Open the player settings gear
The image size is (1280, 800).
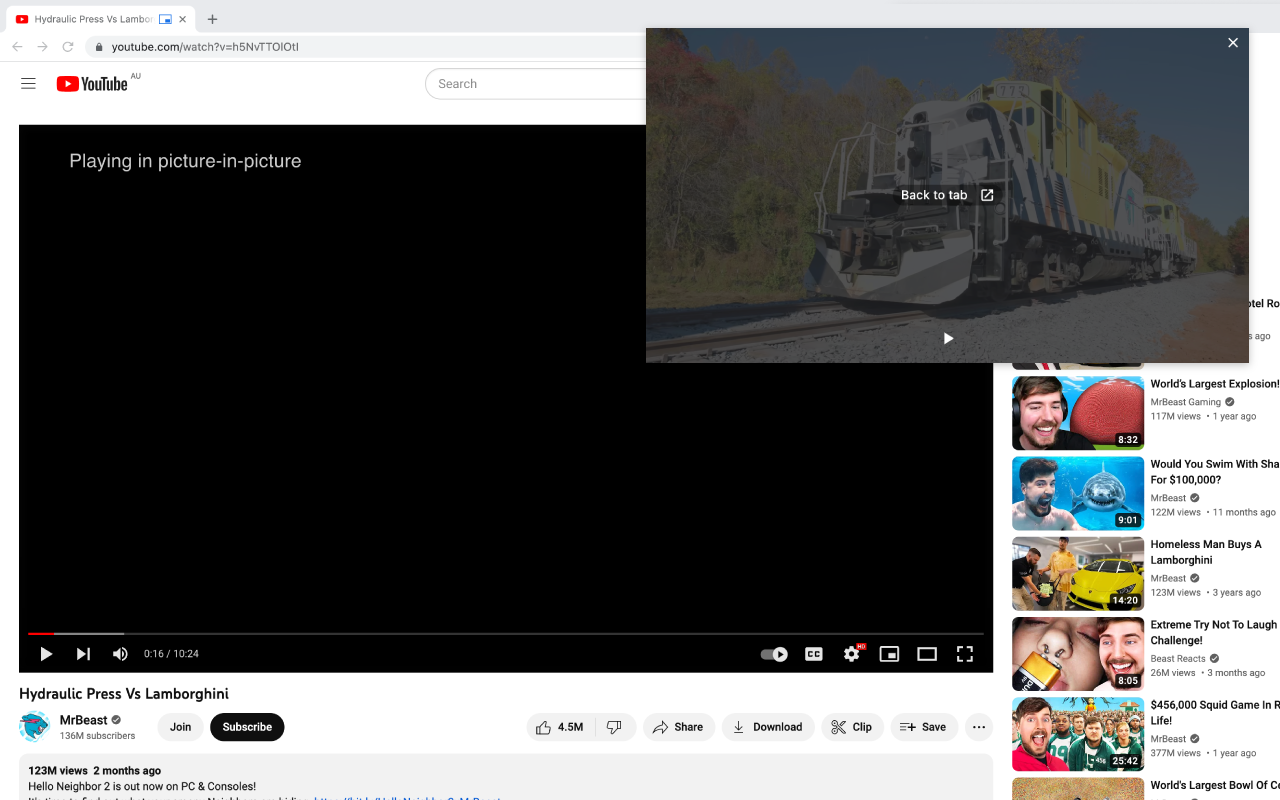(852, 654)
